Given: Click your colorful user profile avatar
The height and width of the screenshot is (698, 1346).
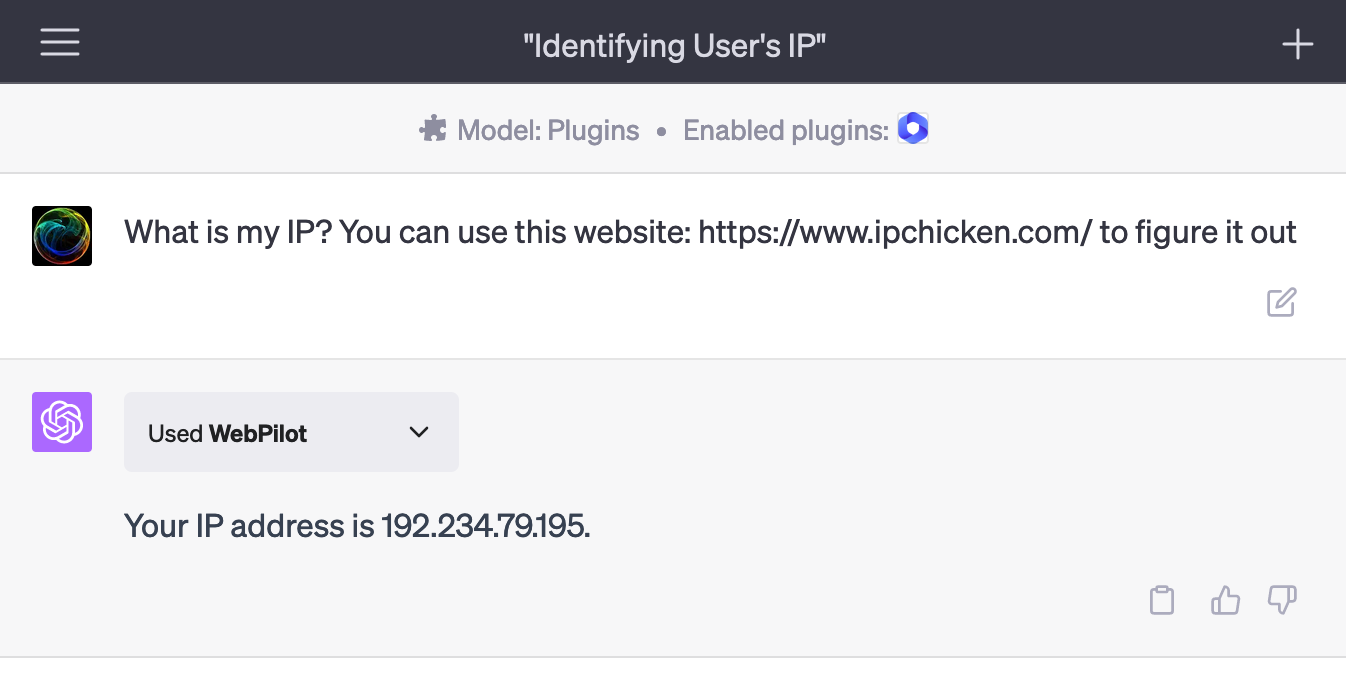Looking at the screenshot, I should (x=61, y=236).
